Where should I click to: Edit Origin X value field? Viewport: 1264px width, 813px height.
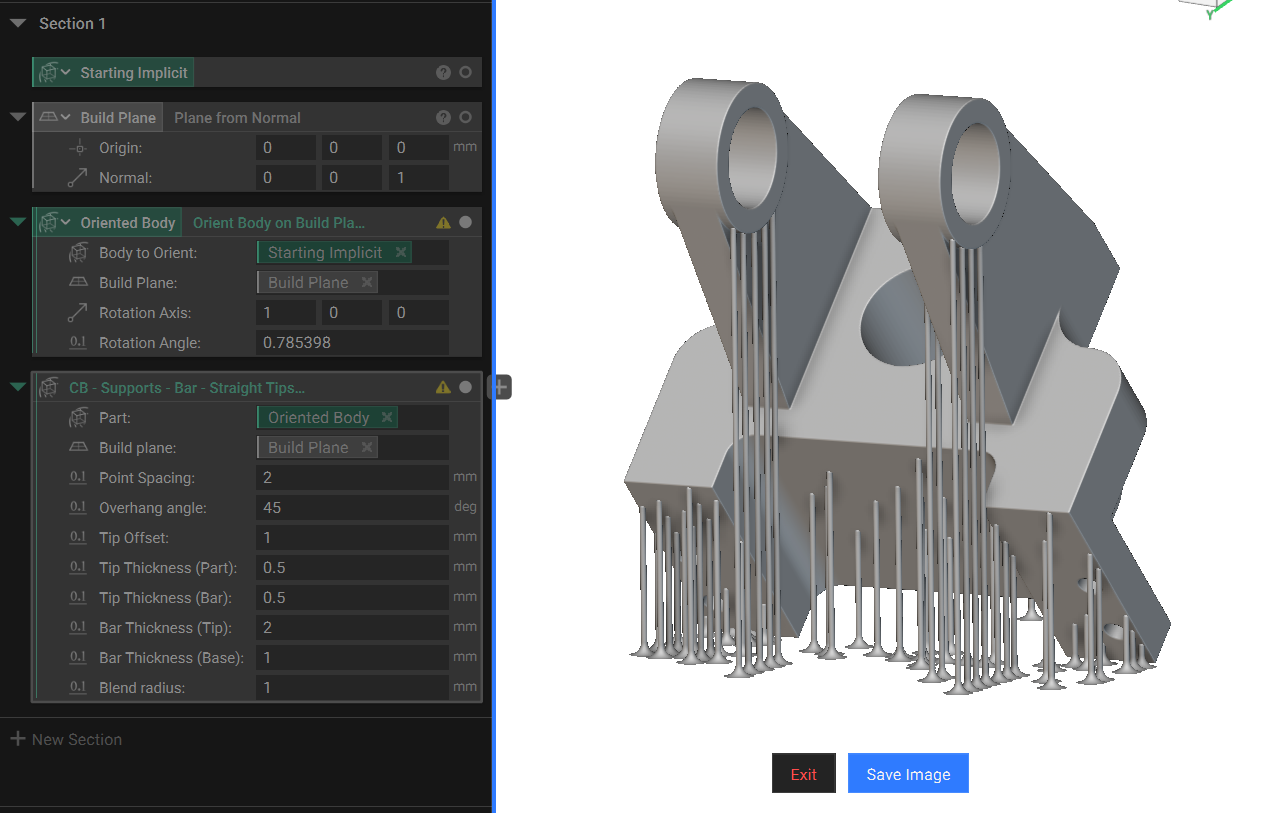(x=286, y=148)
